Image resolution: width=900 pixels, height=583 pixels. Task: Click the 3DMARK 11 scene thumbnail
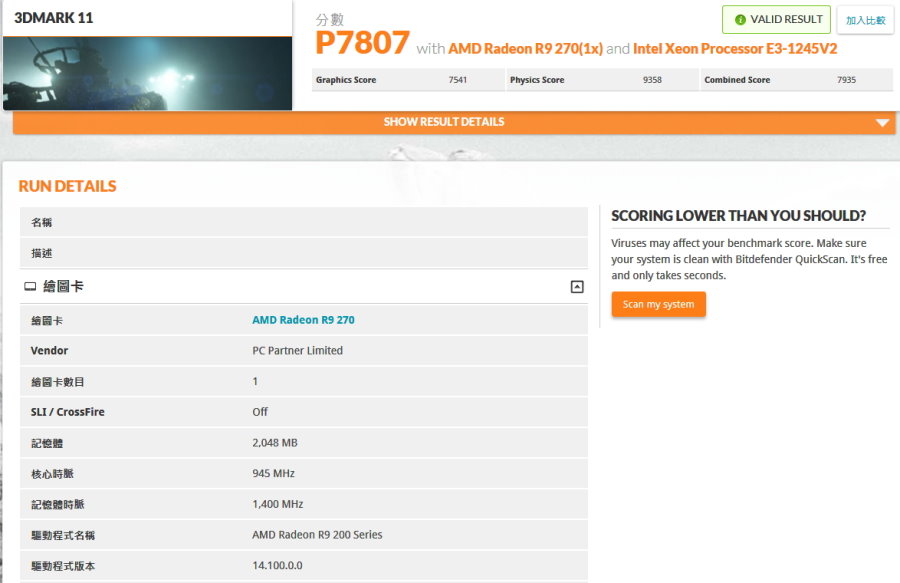click(148, 73)
